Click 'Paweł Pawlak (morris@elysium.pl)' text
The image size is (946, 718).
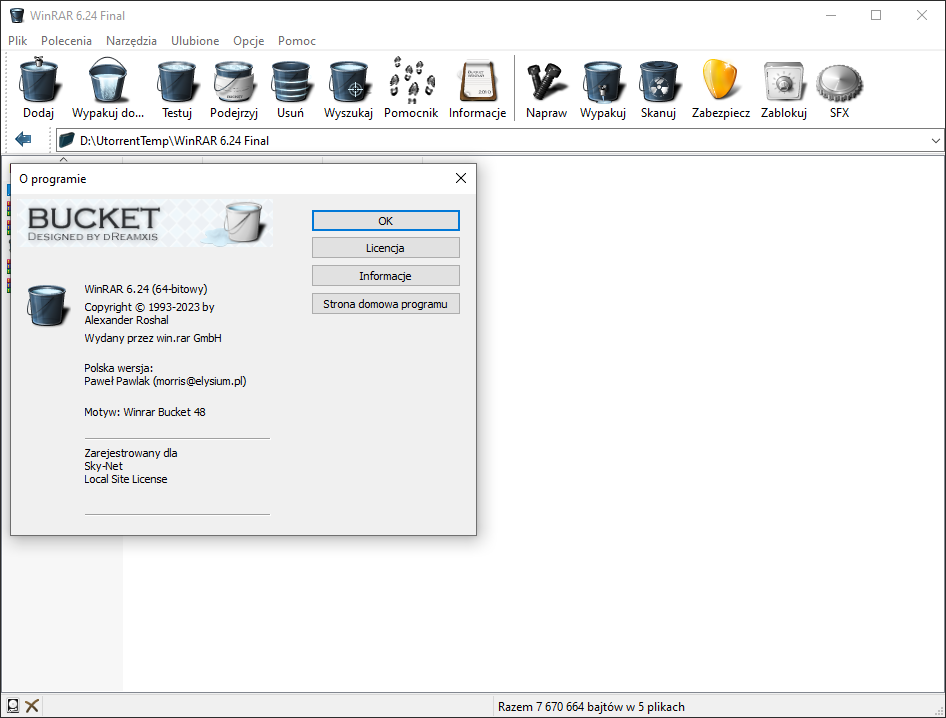click(165, 381)
